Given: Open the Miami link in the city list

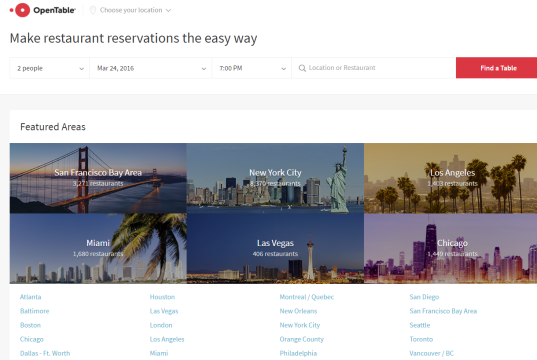Looking at the screenshot, I should (159, 353).
